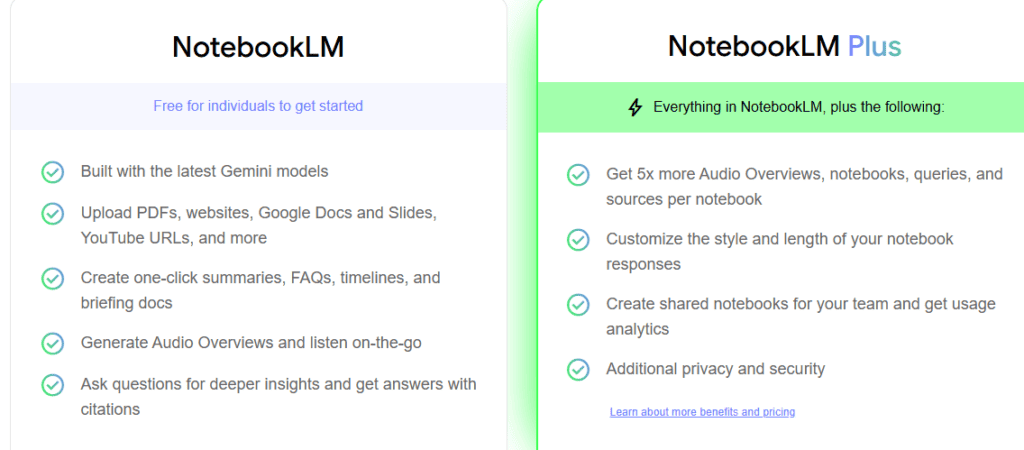Click checkmark beside Additional privacy and security
This screenshot has width=1024, height=450.
point(578,370)
